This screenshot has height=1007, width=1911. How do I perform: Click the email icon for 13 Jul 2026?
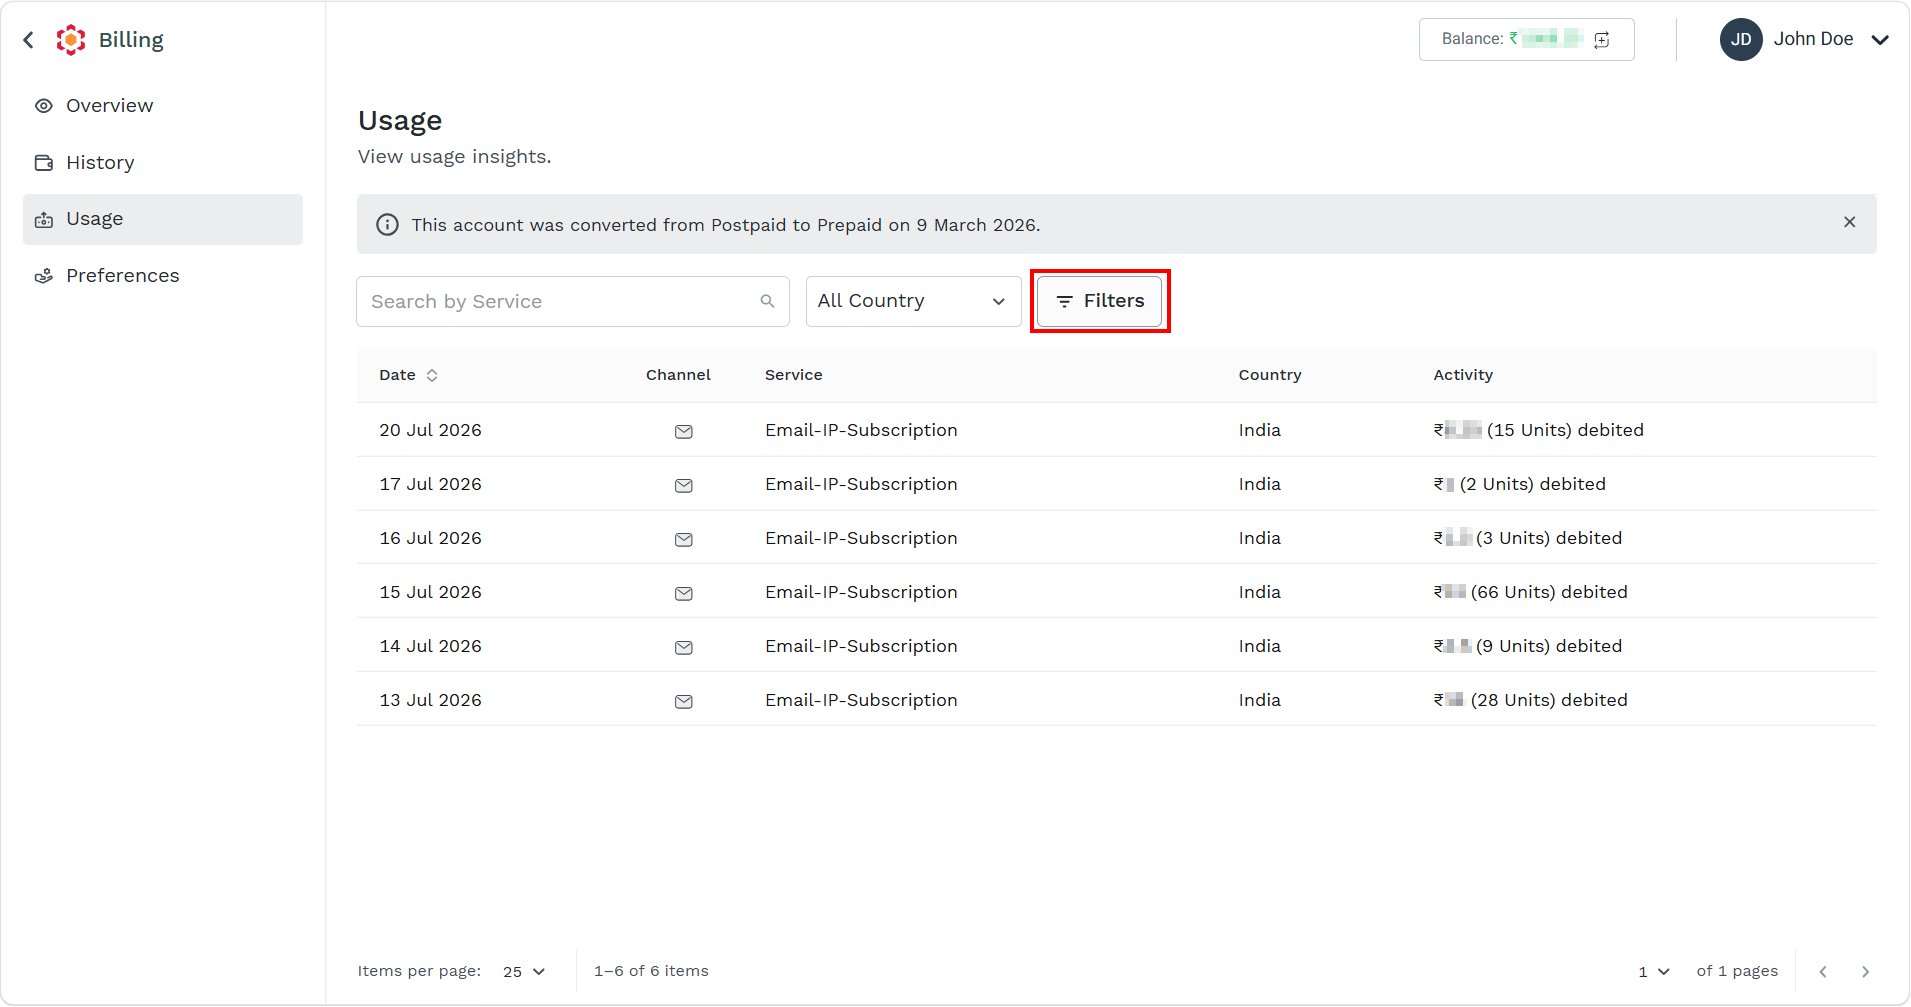click(x=684, y=702)
